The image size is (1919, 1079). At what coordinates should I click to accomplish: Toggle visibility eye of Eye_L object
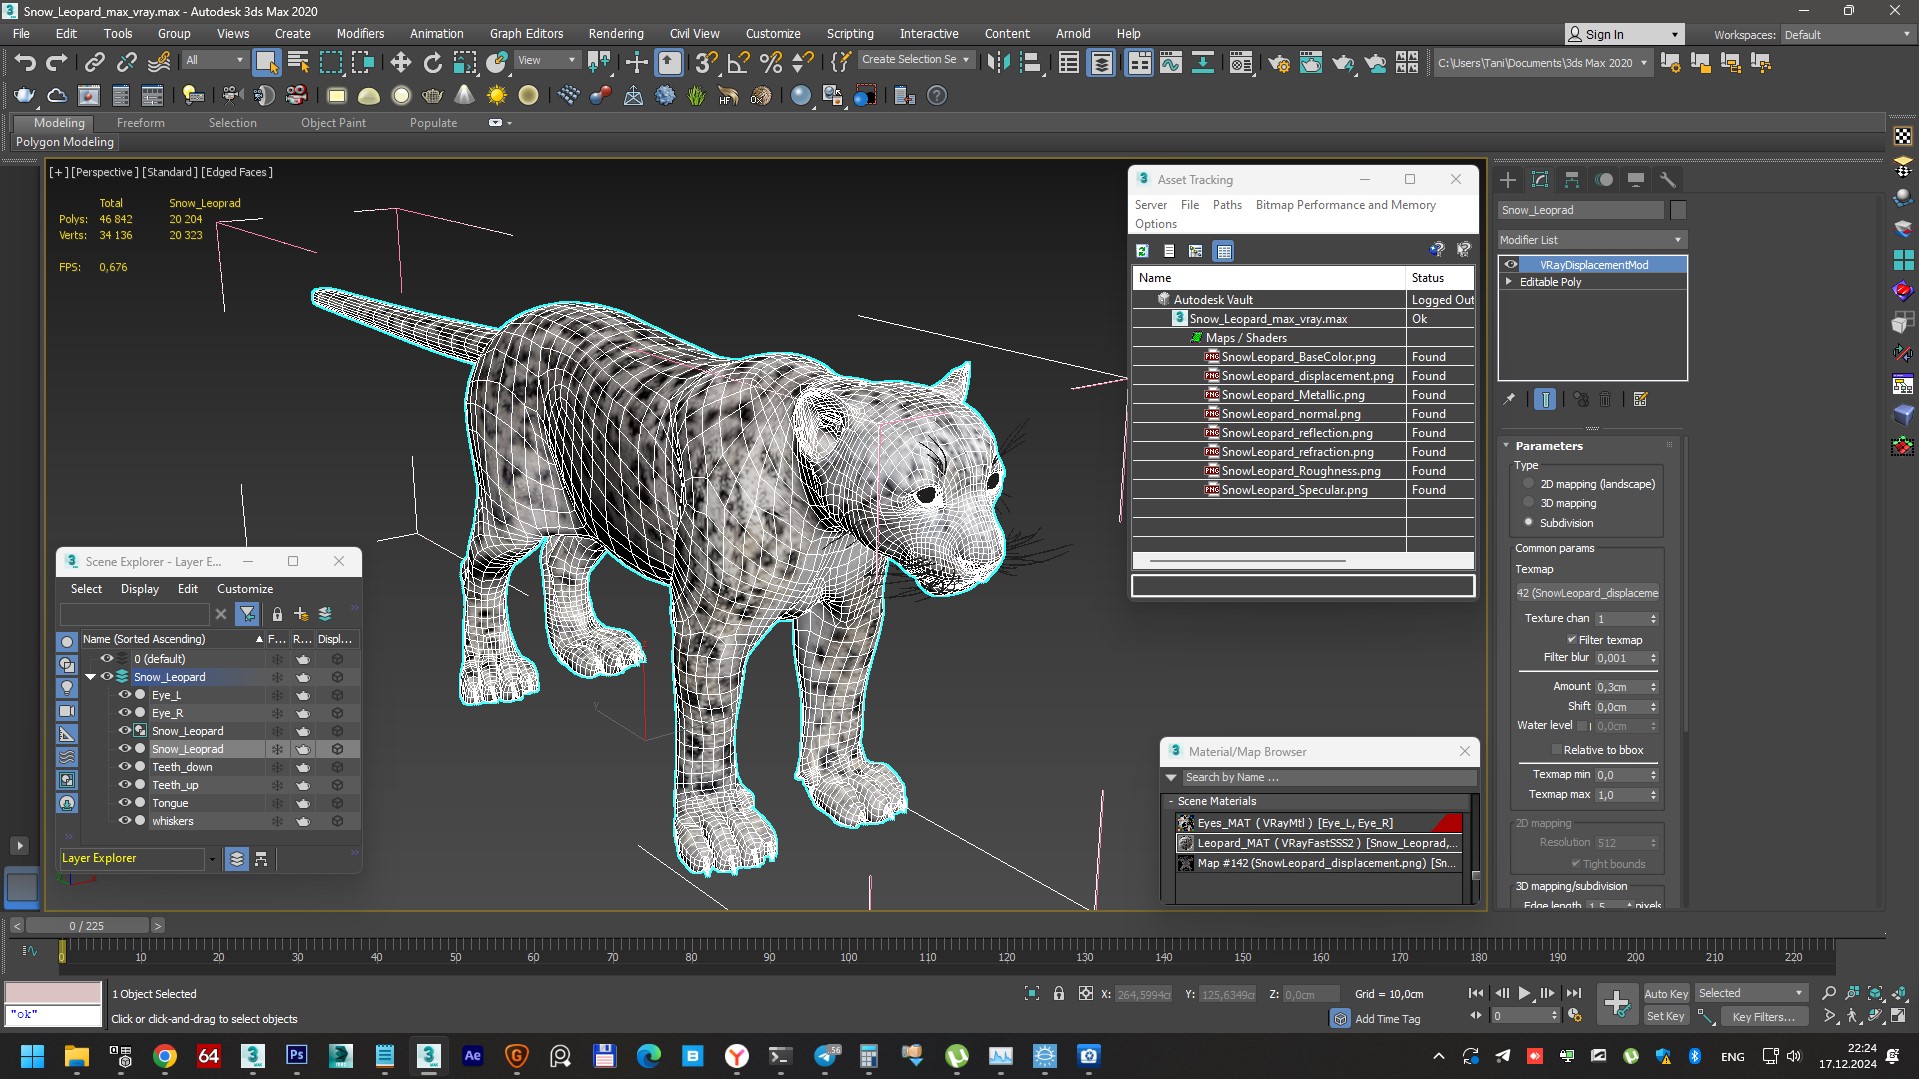[125, 695]
